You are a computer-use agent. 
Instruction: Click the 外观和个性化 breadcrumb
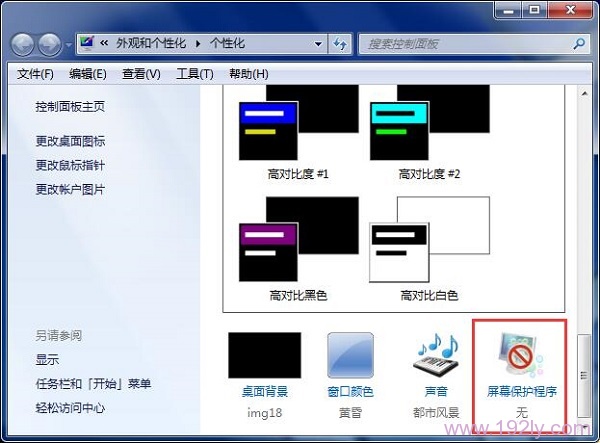pos(151,43)
